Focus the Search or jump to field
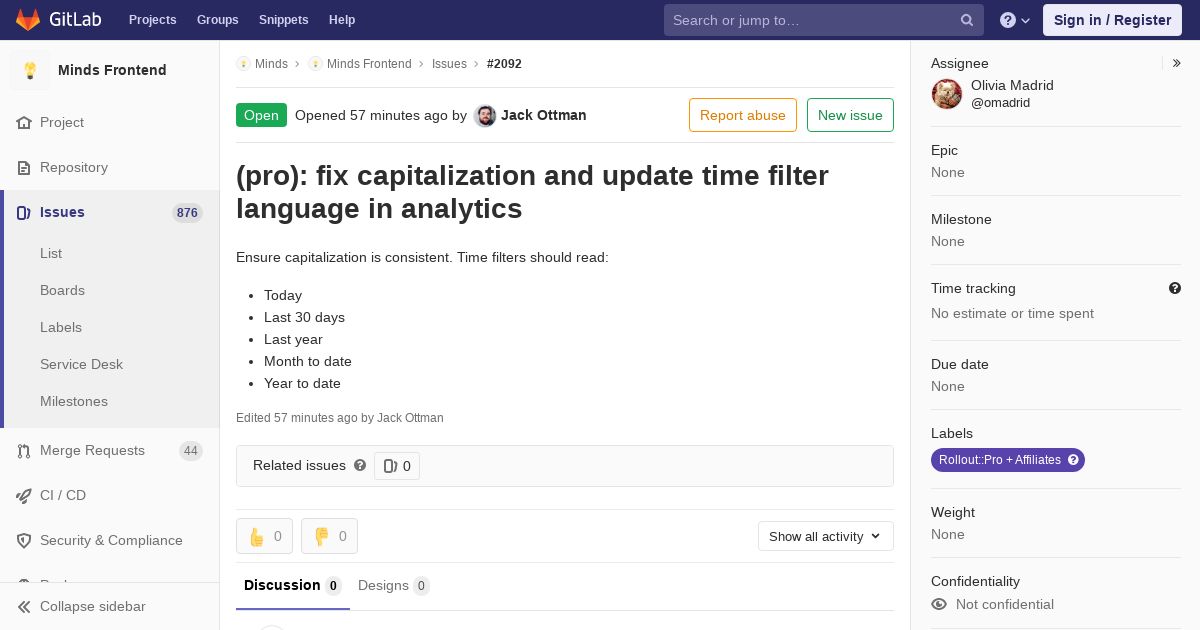Viewport: 1200px width, 630px height. coord(812,20)
